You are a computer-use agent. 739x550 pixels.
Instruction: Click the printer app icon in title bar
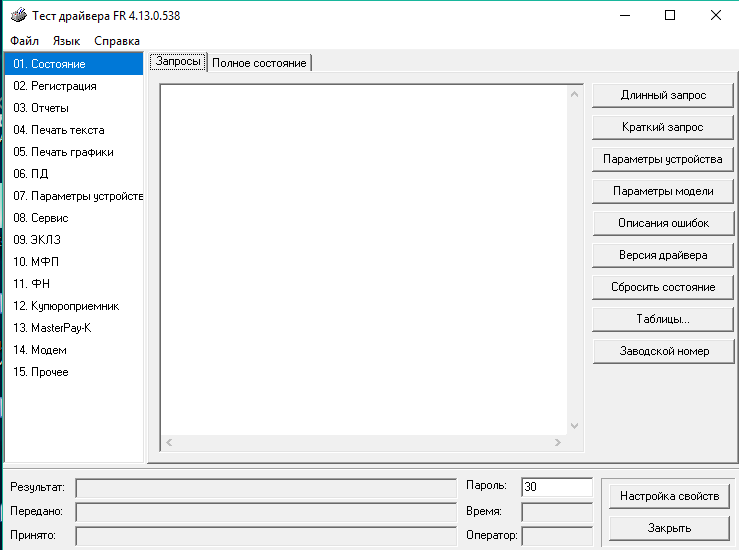(19, 16)
